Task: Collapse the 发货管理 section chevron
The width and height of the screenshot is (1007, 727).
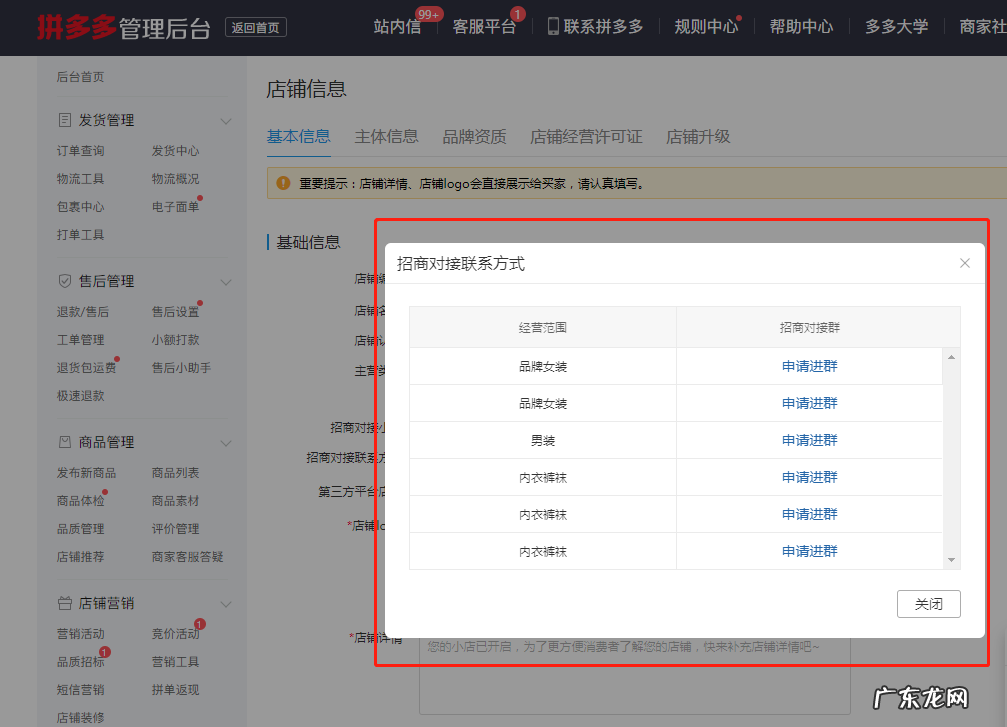Action: [x=226, y=119]
